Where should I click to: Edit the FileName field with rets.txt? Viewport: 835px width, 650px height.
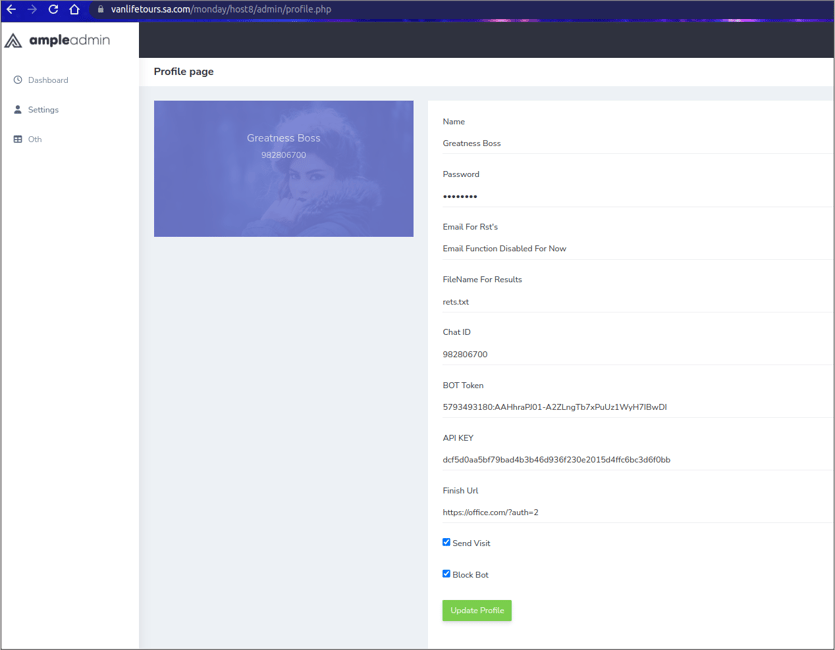pos(637,301)
